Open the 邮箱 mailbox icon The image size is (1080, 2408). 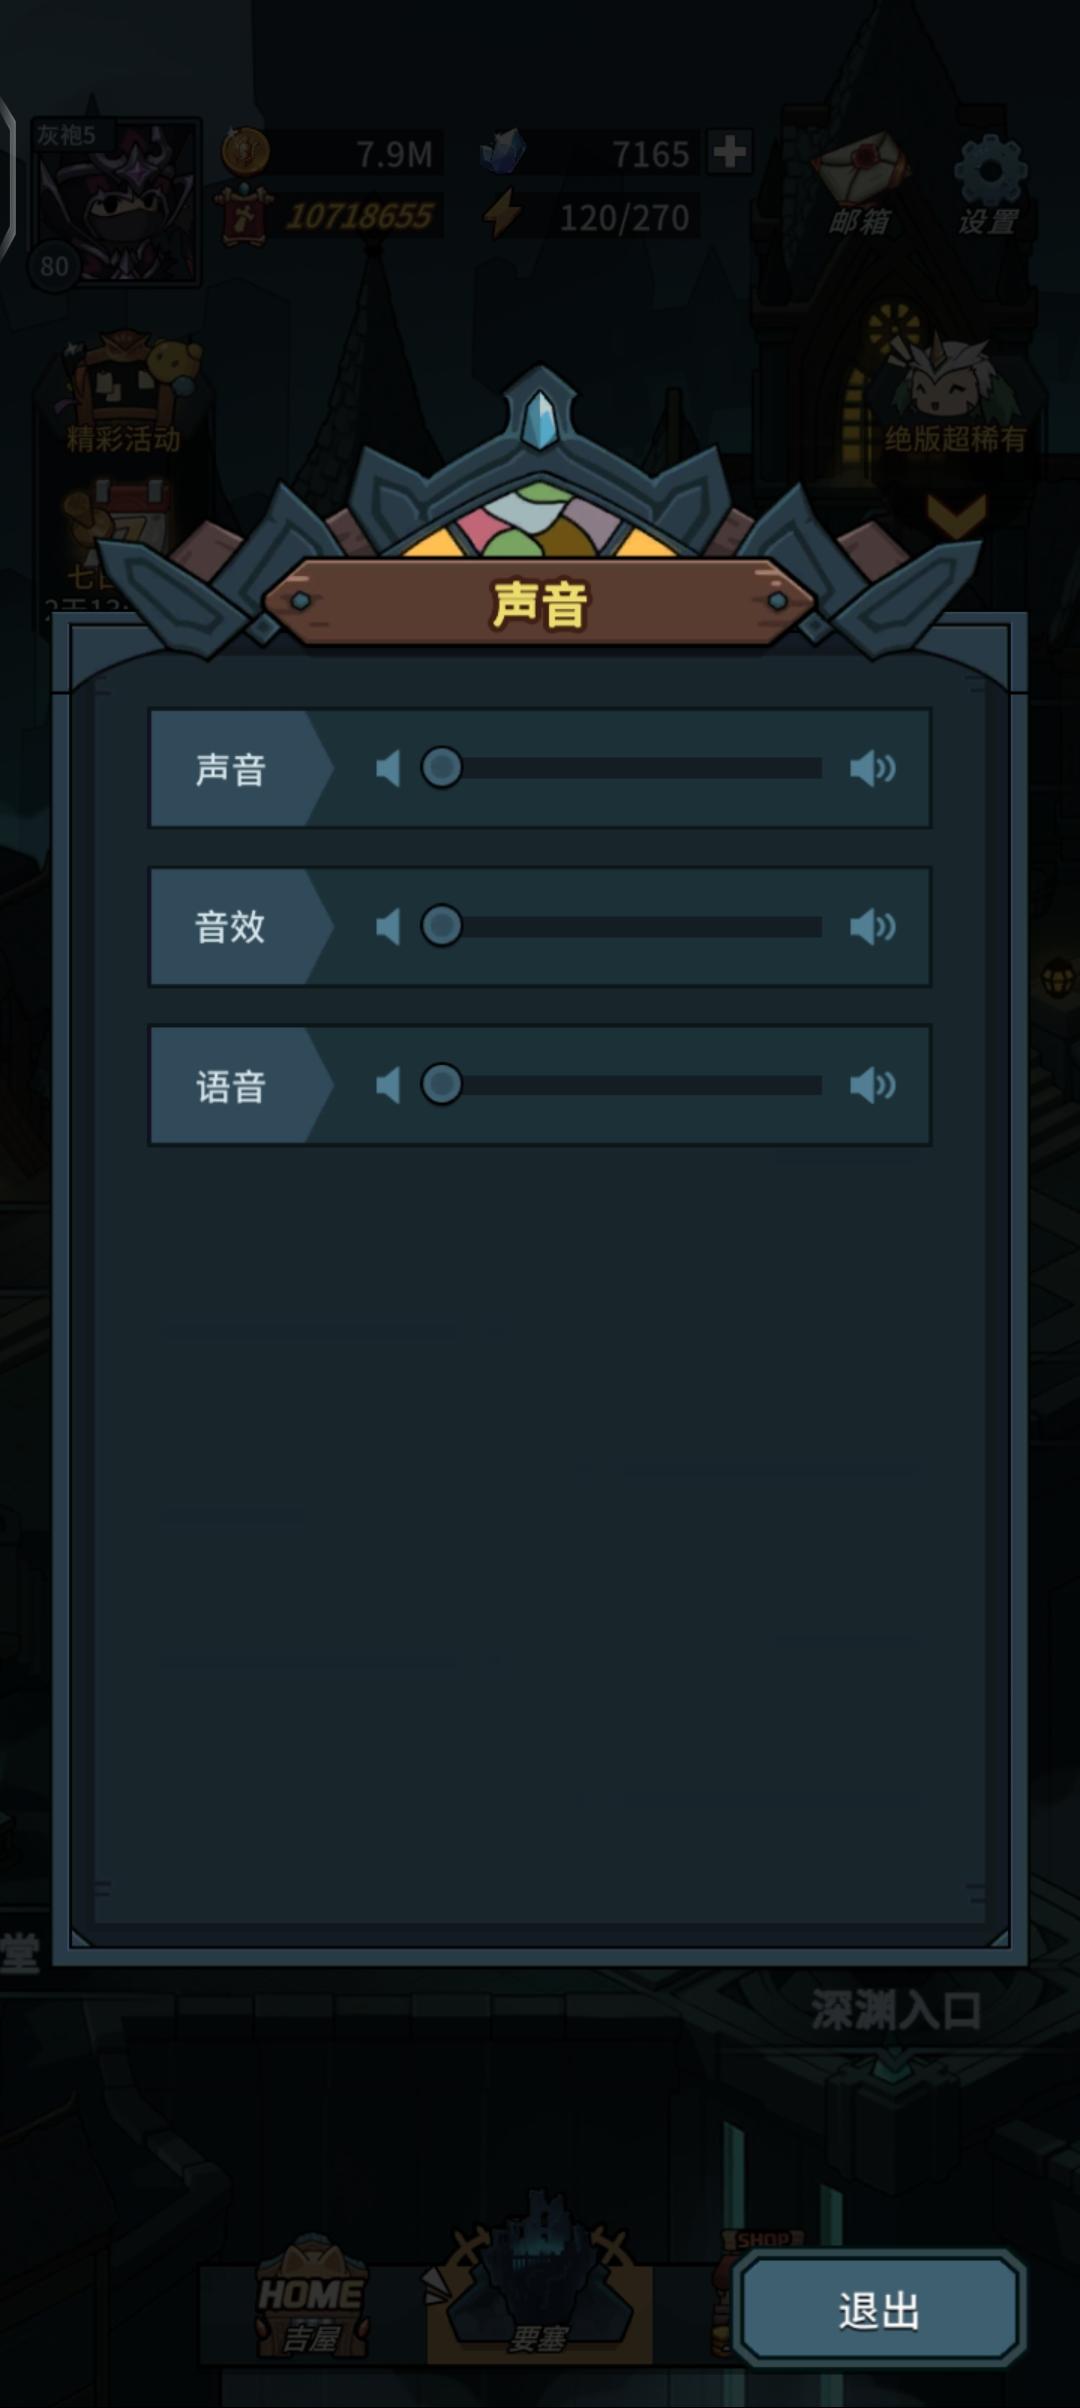[x=859, y=186]
